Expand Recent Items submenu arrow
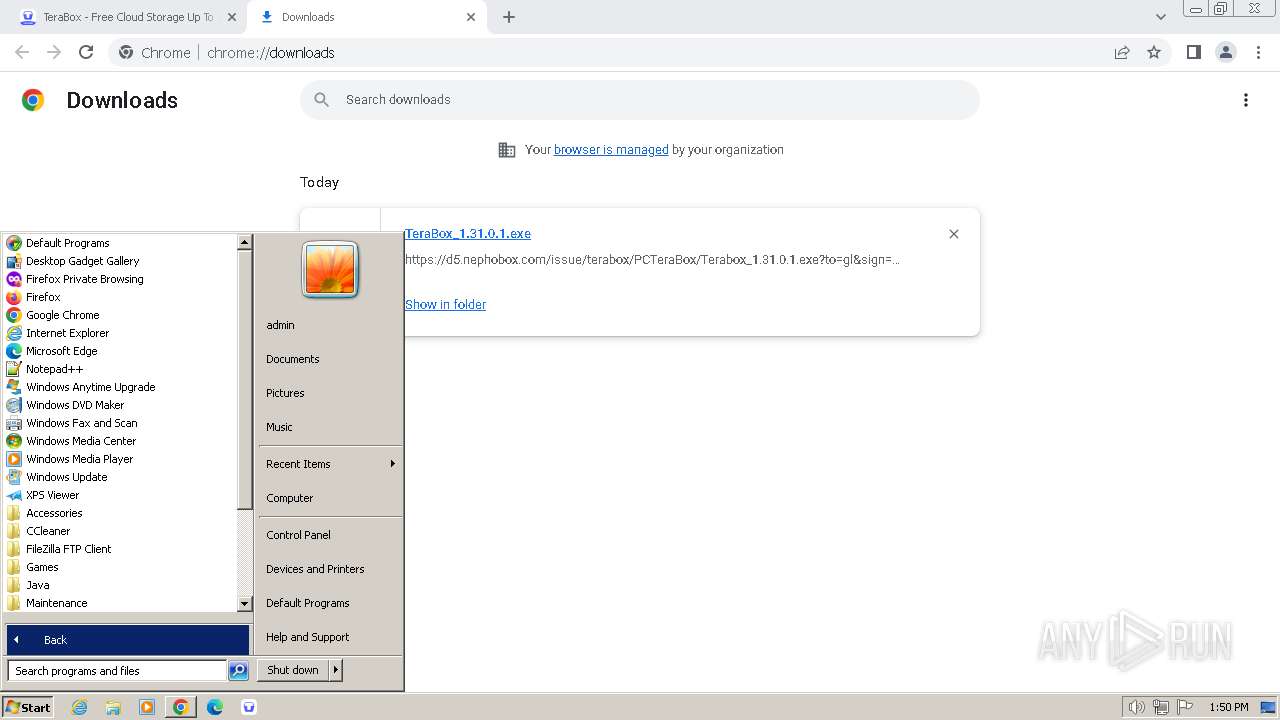This screenshot has width=1280, height=720. (x=393, y=464)
